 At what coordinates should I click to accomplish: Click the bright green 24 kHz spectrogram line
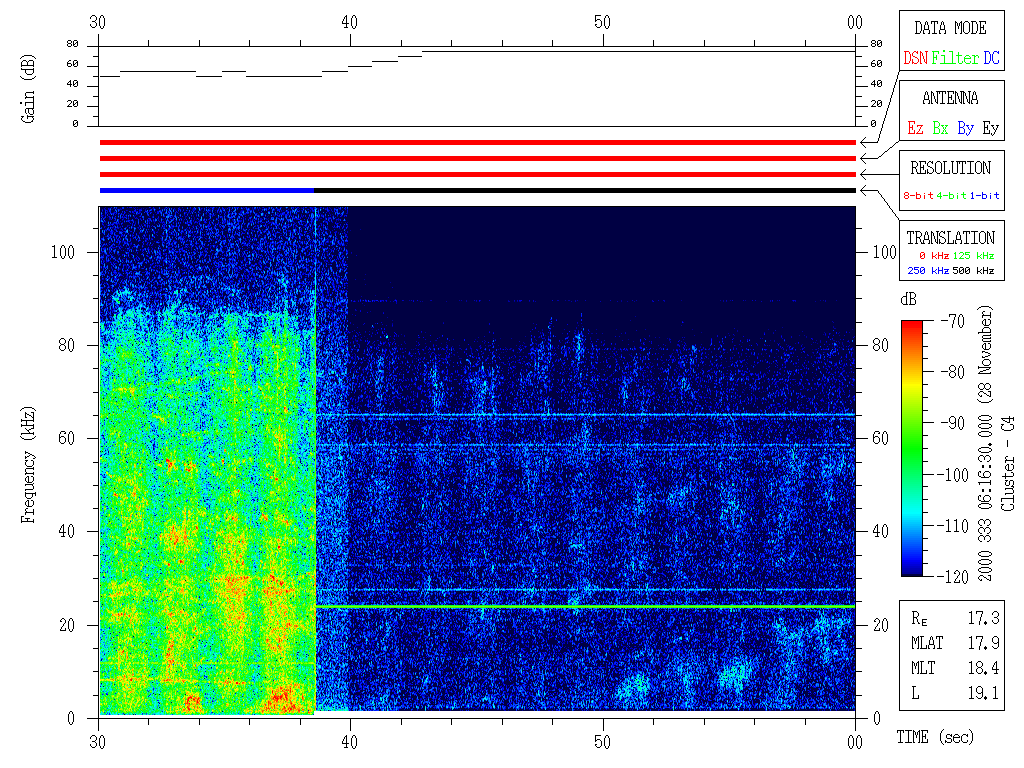click(x=585, y=607)
